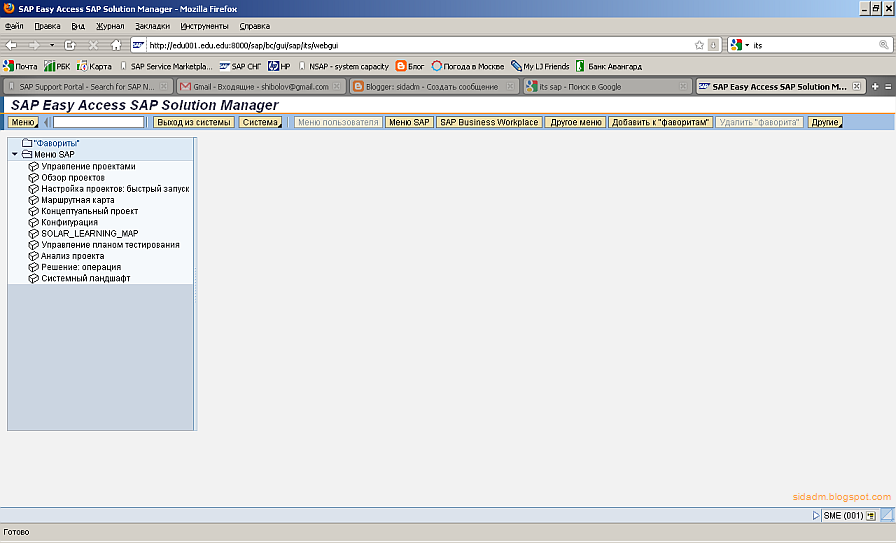The image size is (896, 543).
Task: Focus the Google search box
Action: pos(814,45)
